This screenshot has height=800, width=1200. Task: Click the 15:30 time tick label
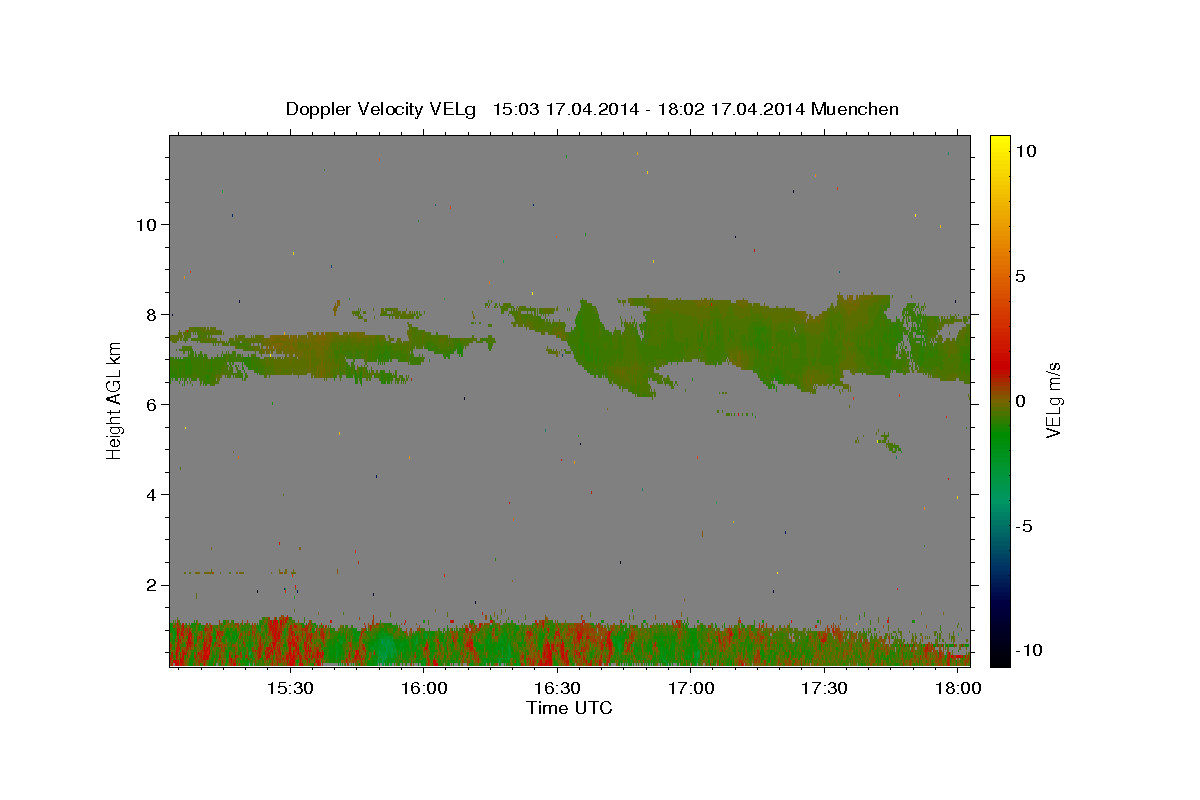coord(290,689)
